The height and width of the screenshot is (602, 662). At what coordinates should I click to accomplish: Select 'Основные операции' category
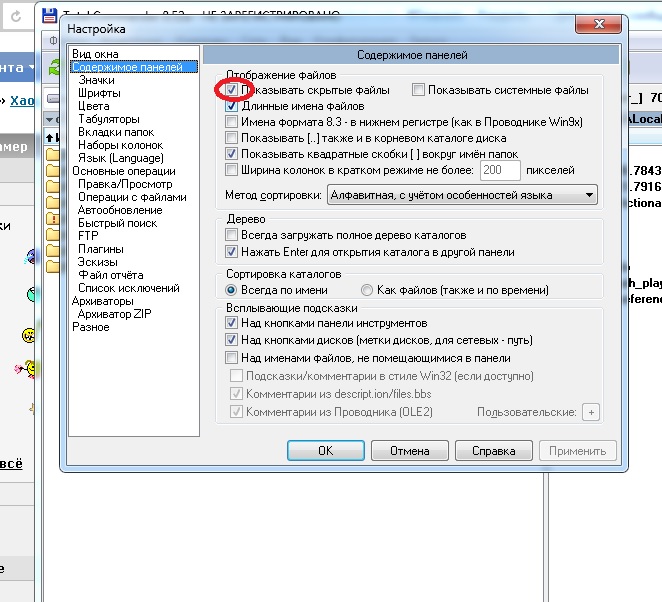click(x=124, y=171)
